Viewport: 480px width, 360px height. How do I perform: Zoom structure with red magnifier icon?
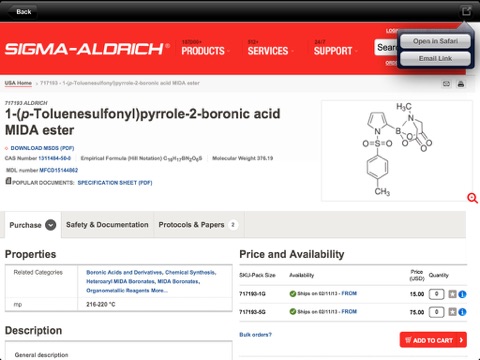[x=472, y=198]
